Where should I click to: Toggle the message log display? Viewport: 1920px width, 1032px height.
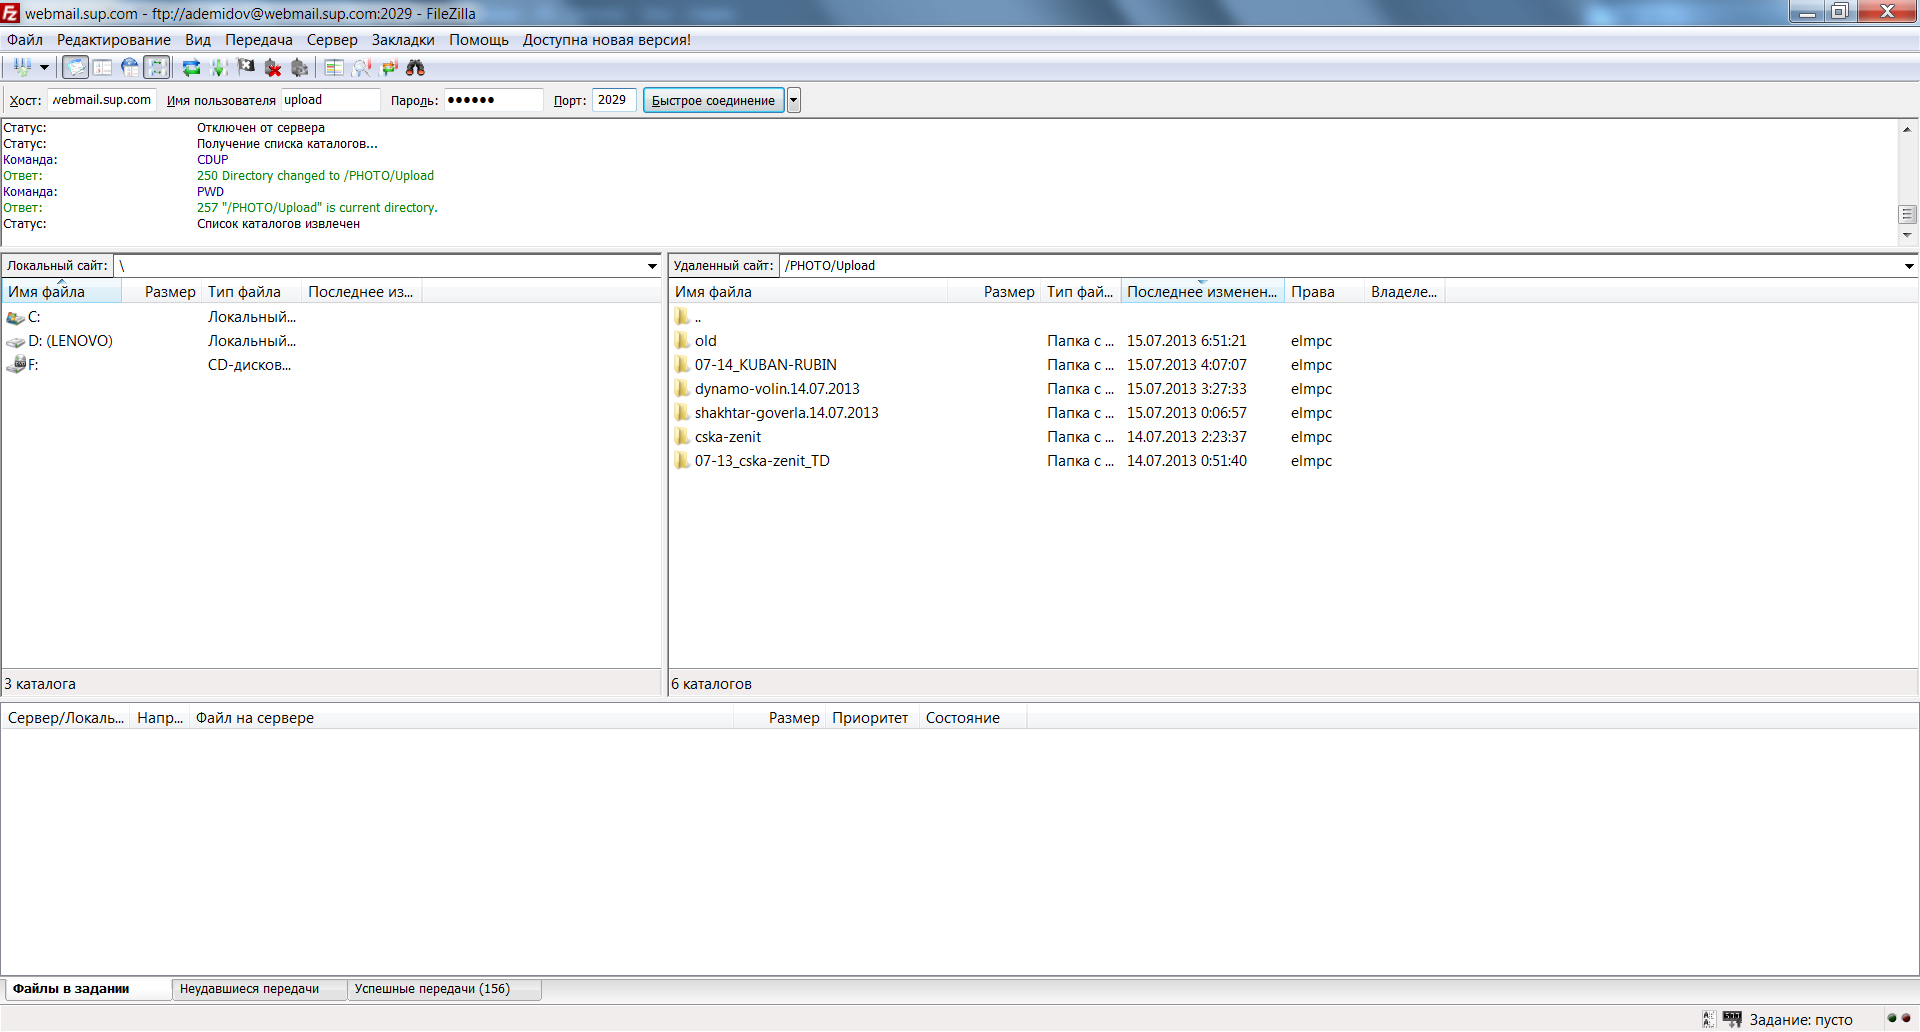click(75, 67)
